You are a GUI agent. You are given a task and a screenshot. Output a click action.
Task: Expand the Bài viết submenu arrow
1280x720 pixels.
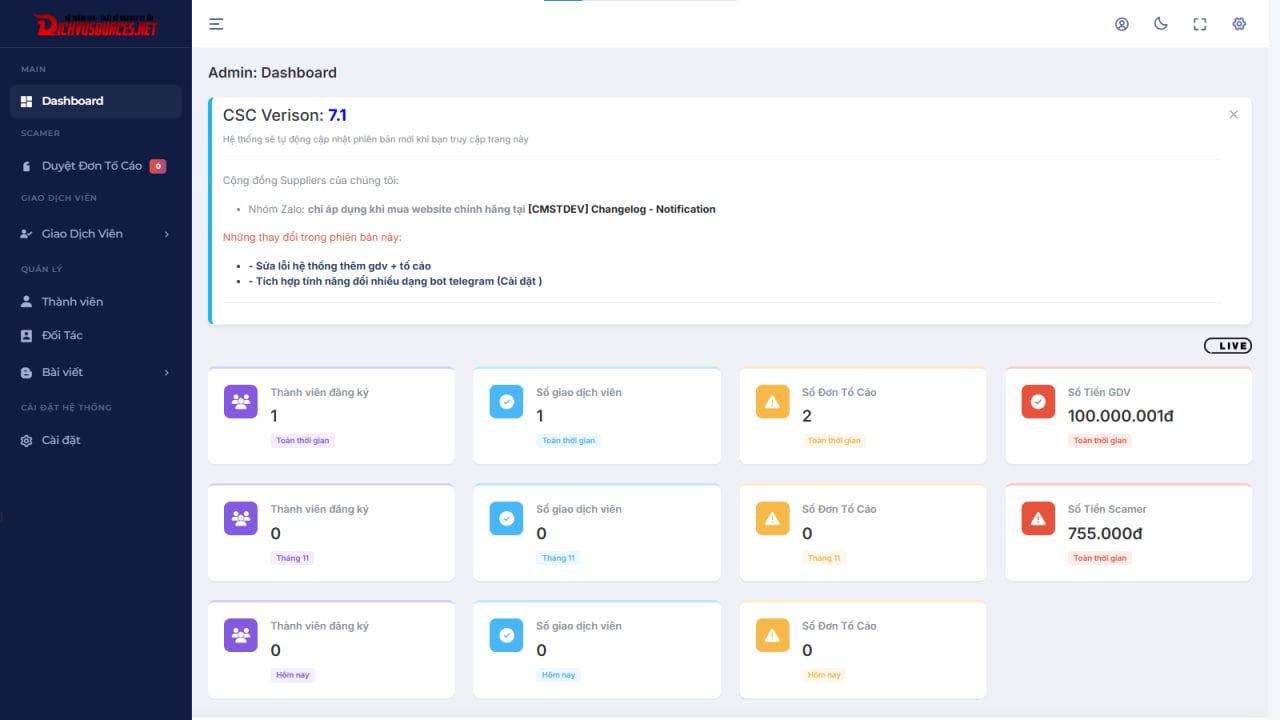click(166, 372)
